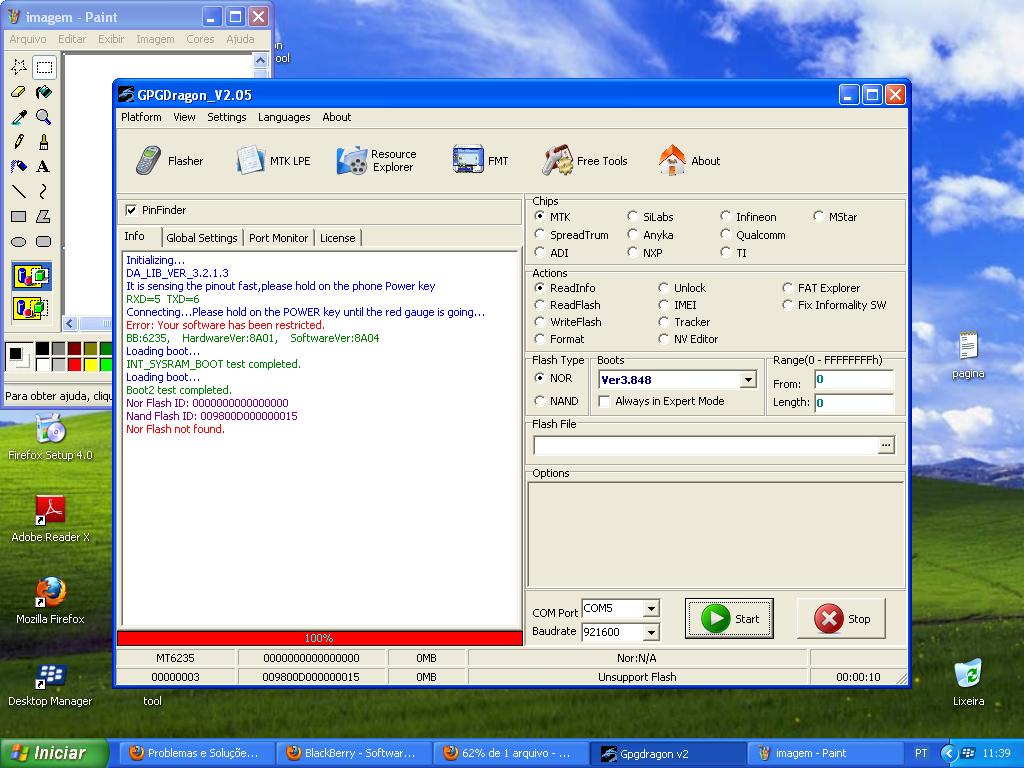Image resolution: width=1024 pixels, height=768 pixels.
Task: Select rectangular selection tool in Paint
Action: (x=44, y=67)
